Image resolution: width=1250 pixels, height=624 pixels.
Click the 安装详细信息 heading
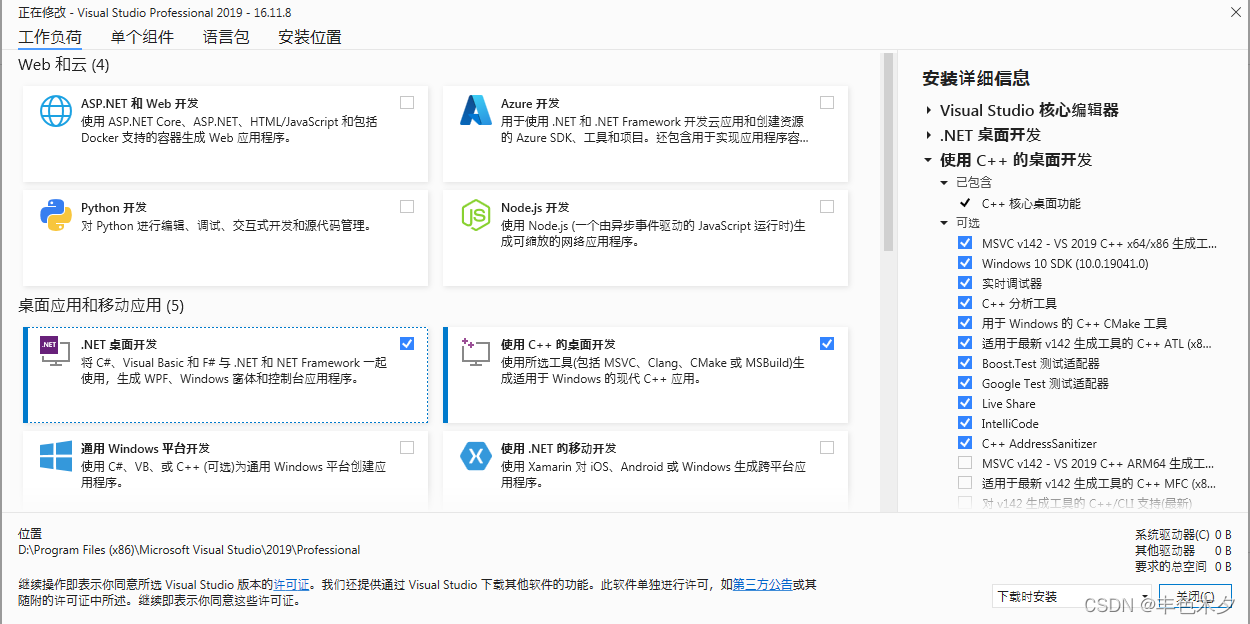976,78
